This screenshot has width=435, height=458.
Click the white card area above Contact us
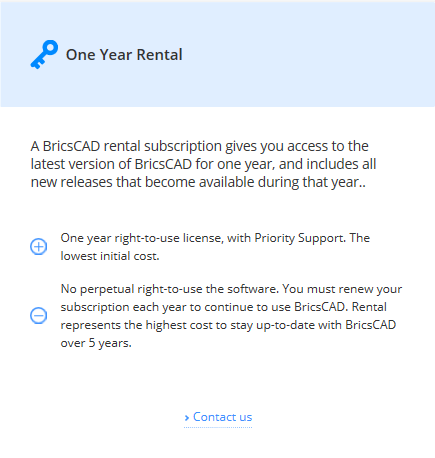click(x=217, y=380)
